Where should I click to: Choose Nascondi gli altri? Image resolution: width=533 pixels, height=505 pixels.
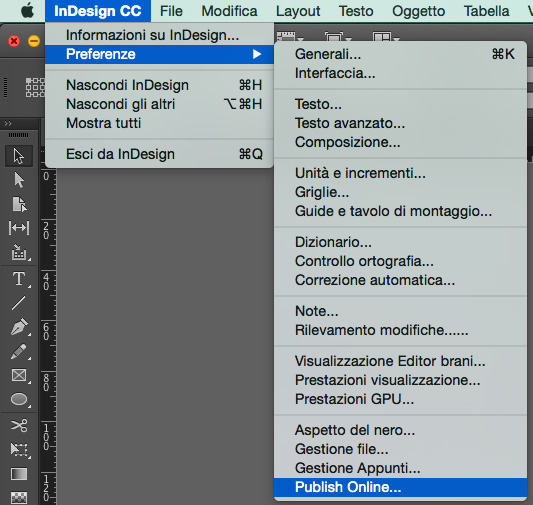tap(159, 104)
